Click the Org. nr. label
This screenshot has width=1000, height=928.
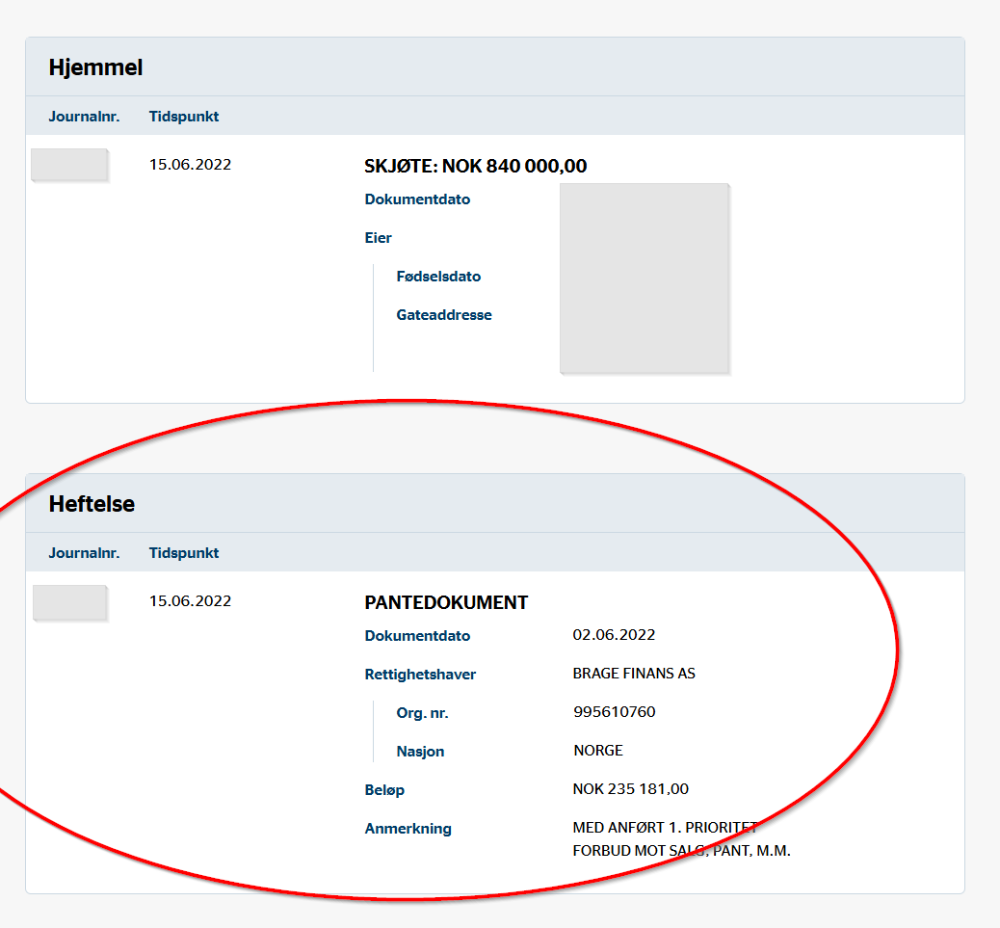(x=422, y=713)
